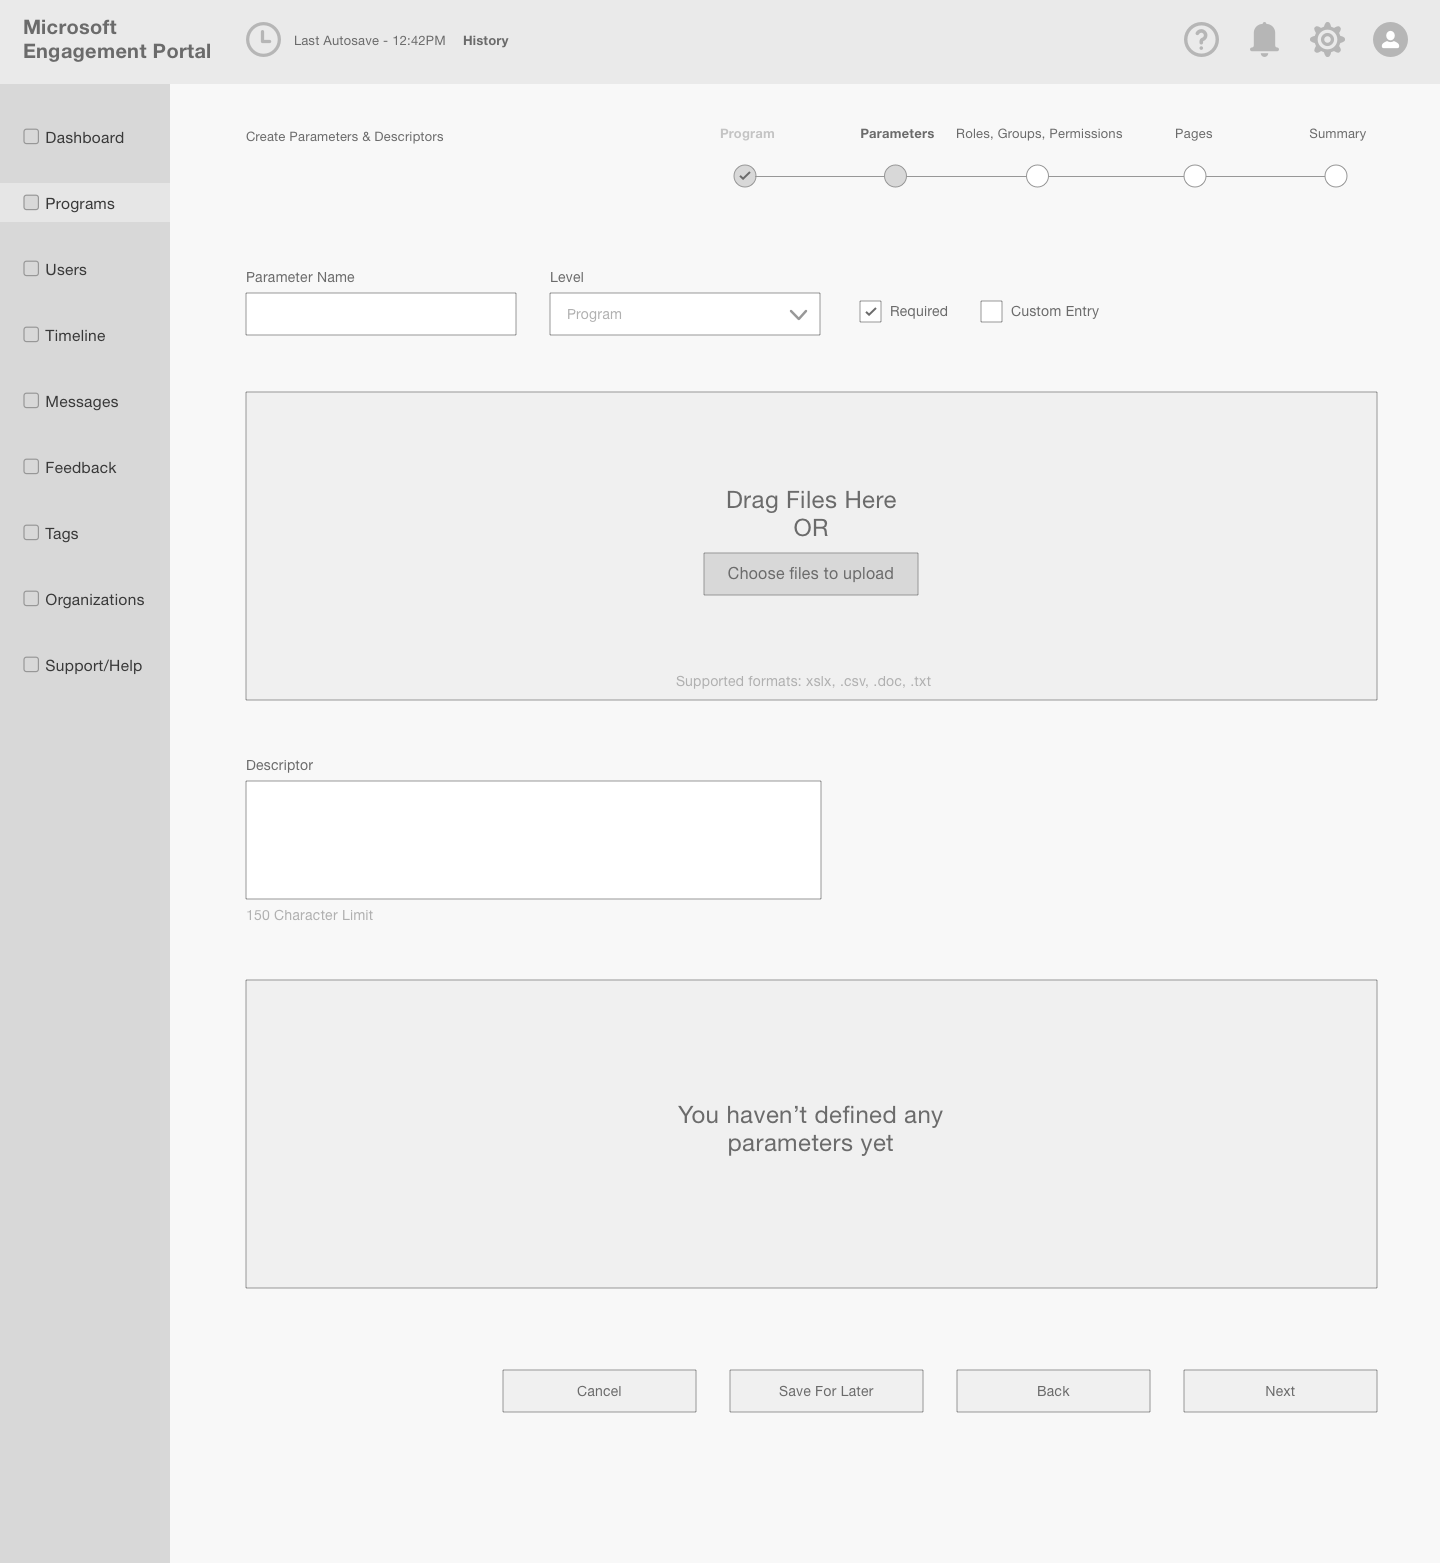This screenshot has width=1440, height=1563.
Task: Click the Pages step label
Action: point(1194,133)
